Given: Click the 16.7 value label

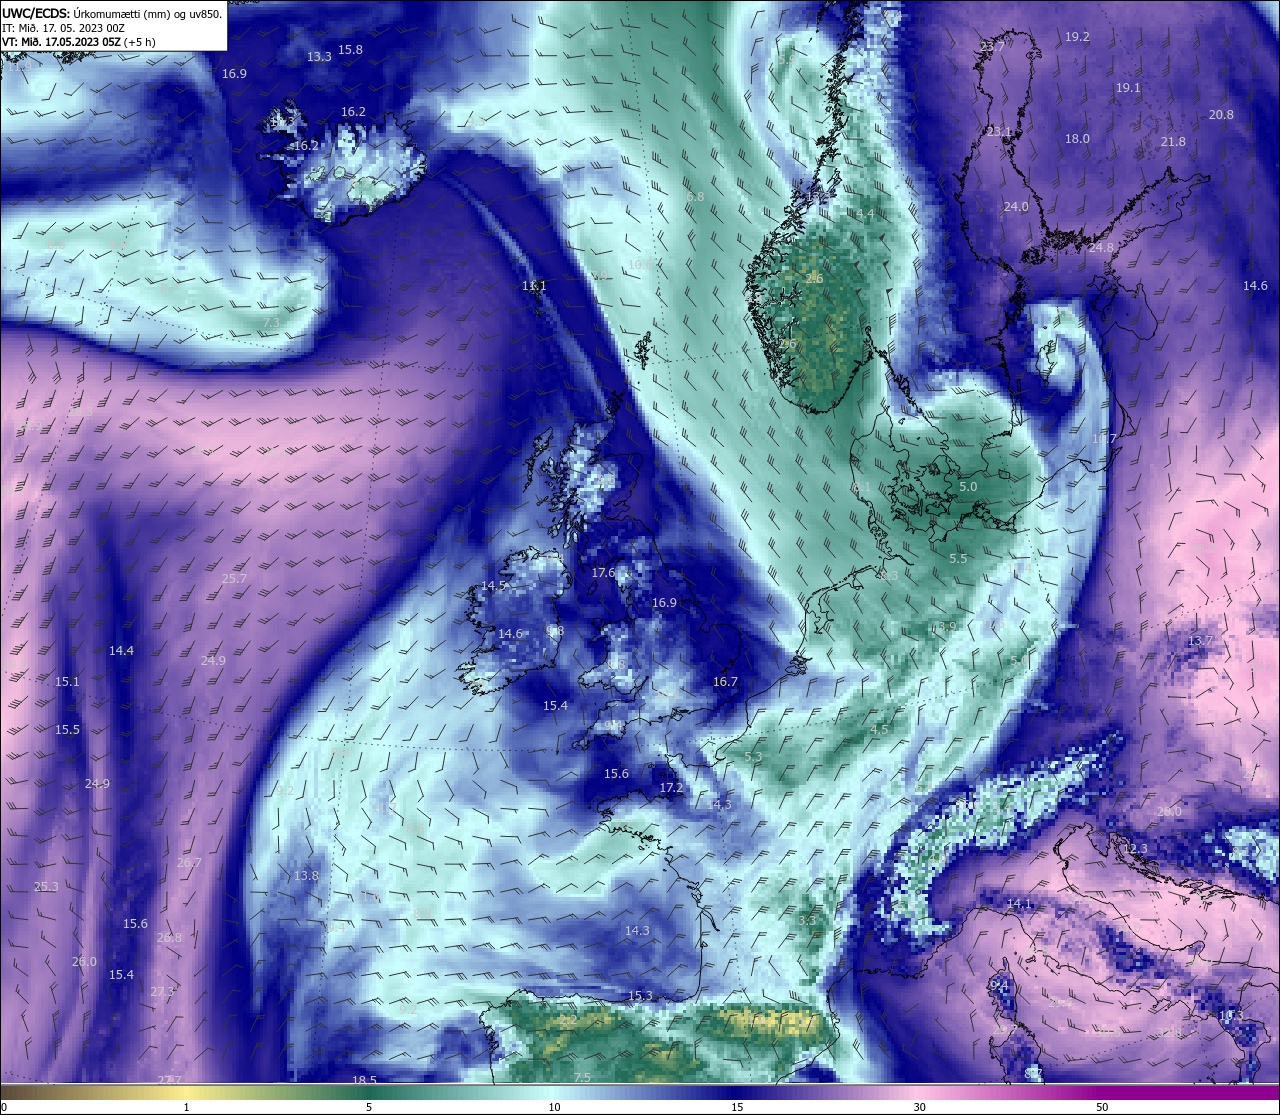Looking at the screenshot, I should tap(725, 682).
